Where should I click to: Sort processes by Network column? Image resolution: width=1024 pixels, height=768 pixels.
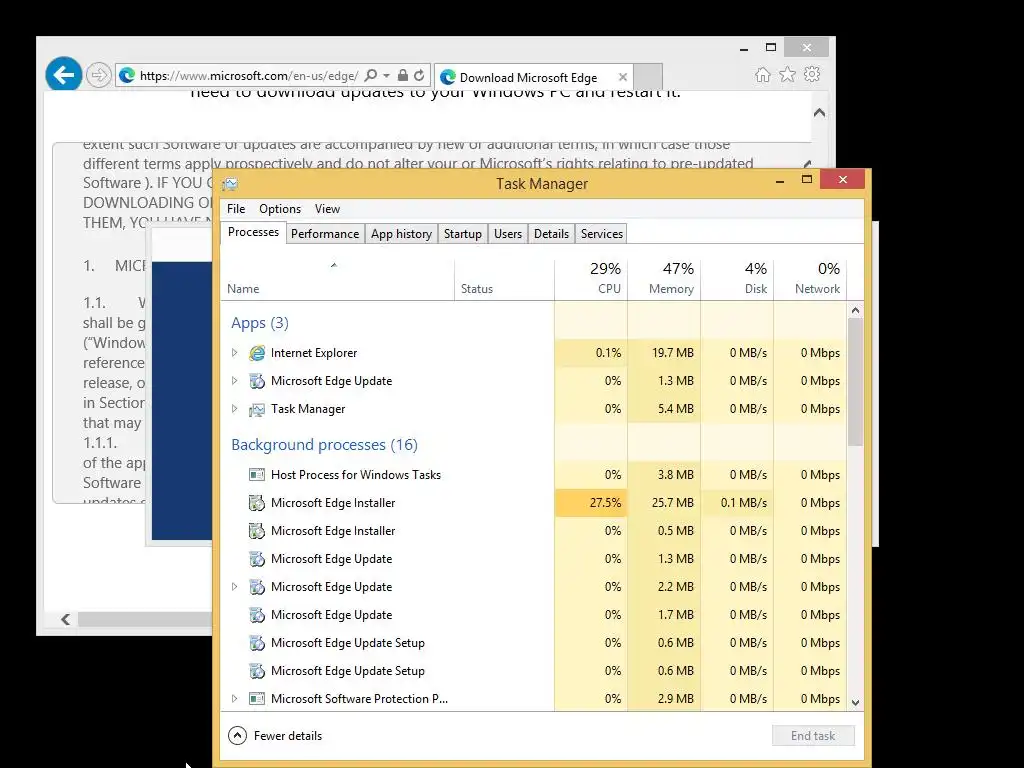pyautogui.click(x=810, y=280)
